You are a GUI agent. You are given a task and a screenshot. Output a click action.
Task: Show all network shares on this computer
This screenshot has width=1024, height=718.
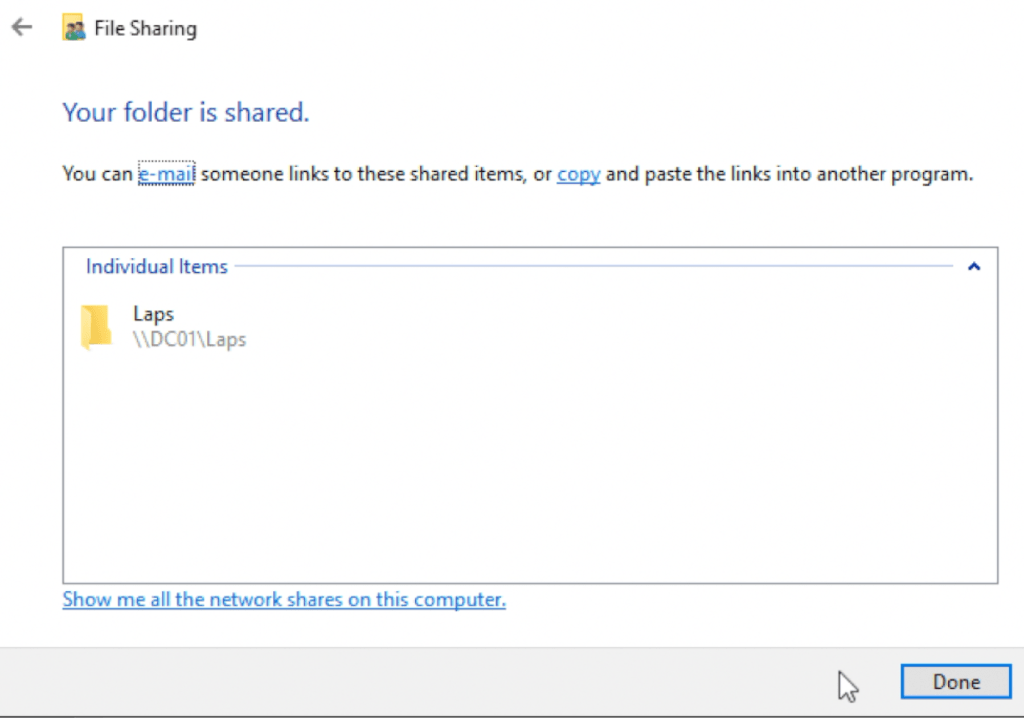[x=283, y=599]
